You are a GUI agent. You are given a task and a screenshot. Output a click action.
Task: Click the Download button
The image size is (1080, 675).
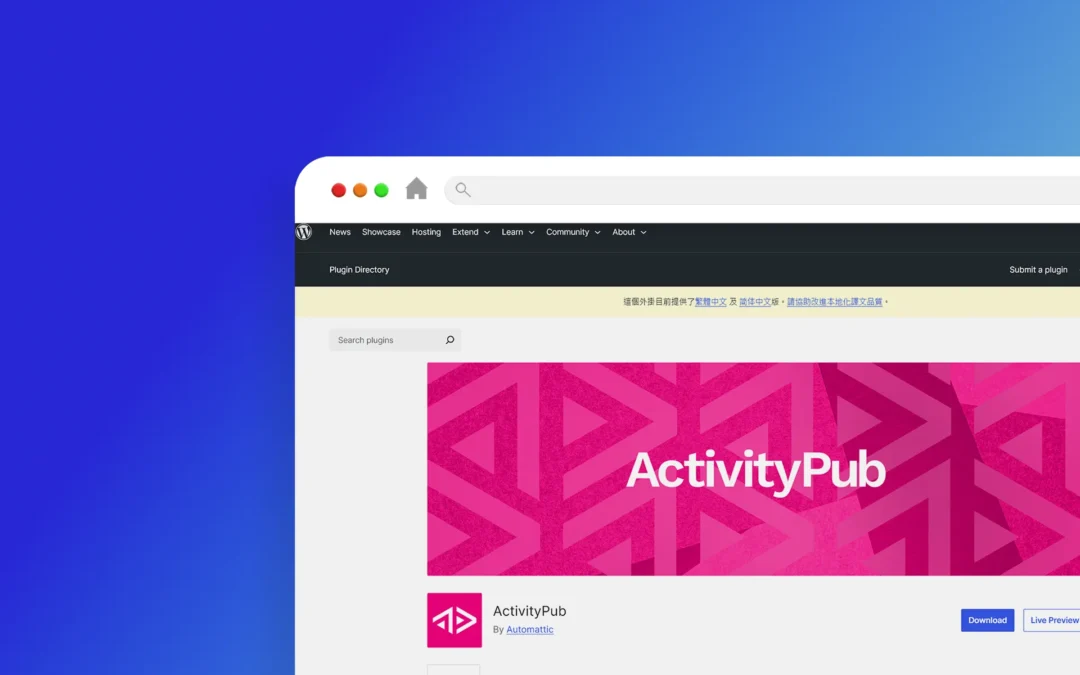pyautogui.click(x=987, y=620)
